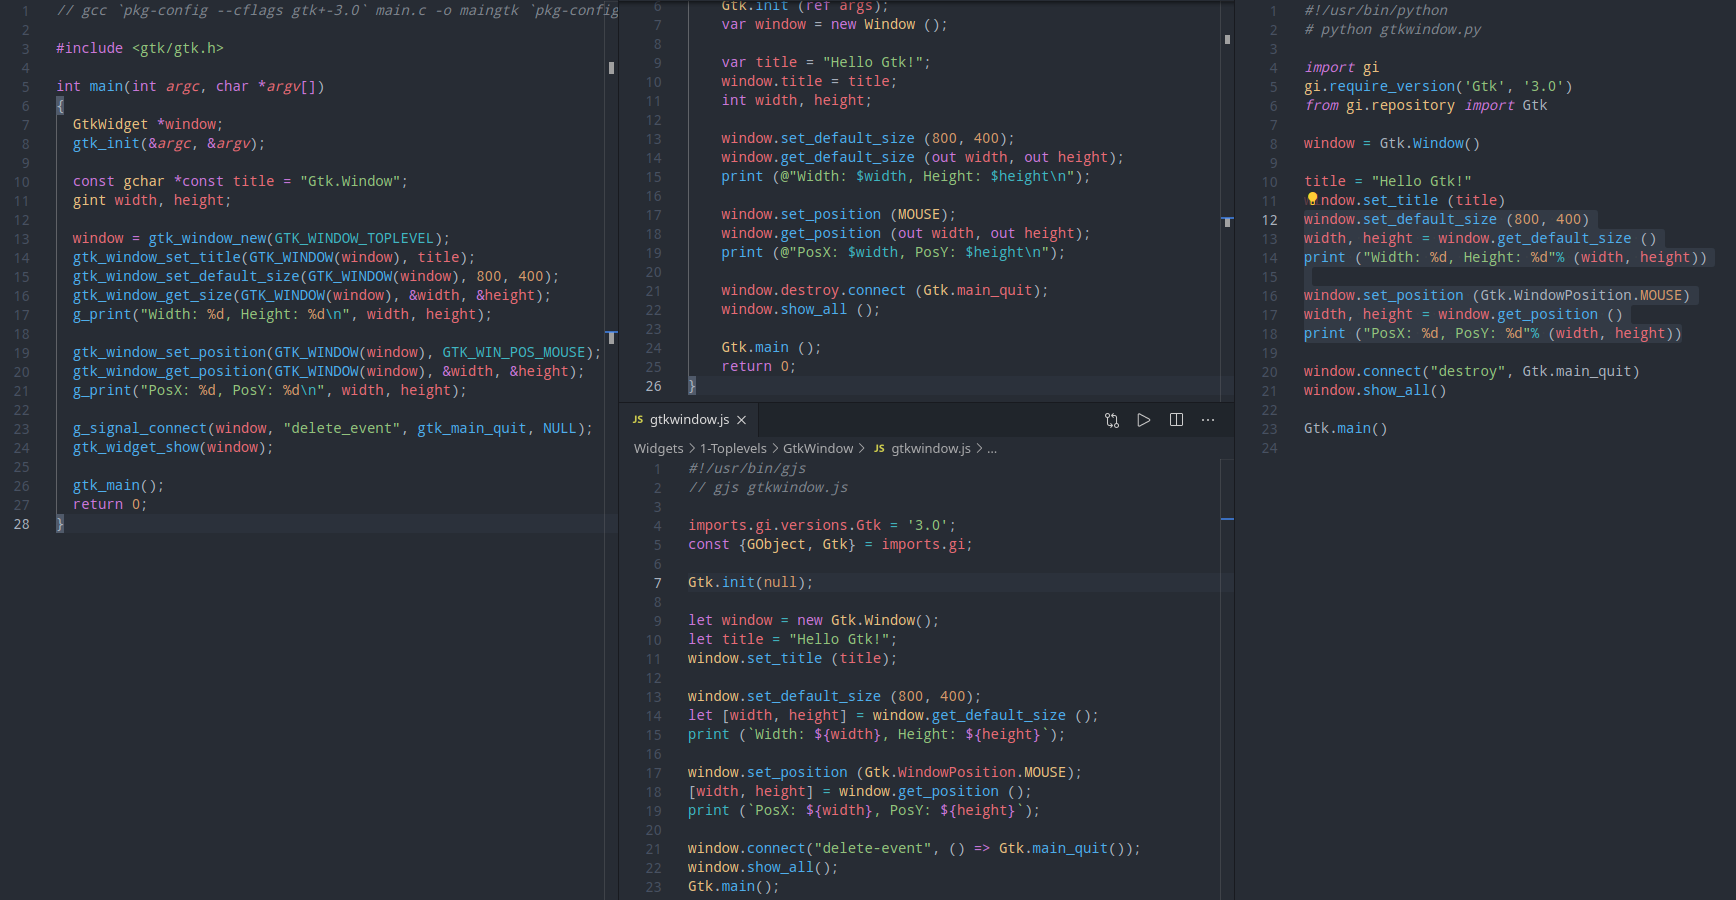
Task: Click 'gtk_window_new' call in C code
Action: 208,238
